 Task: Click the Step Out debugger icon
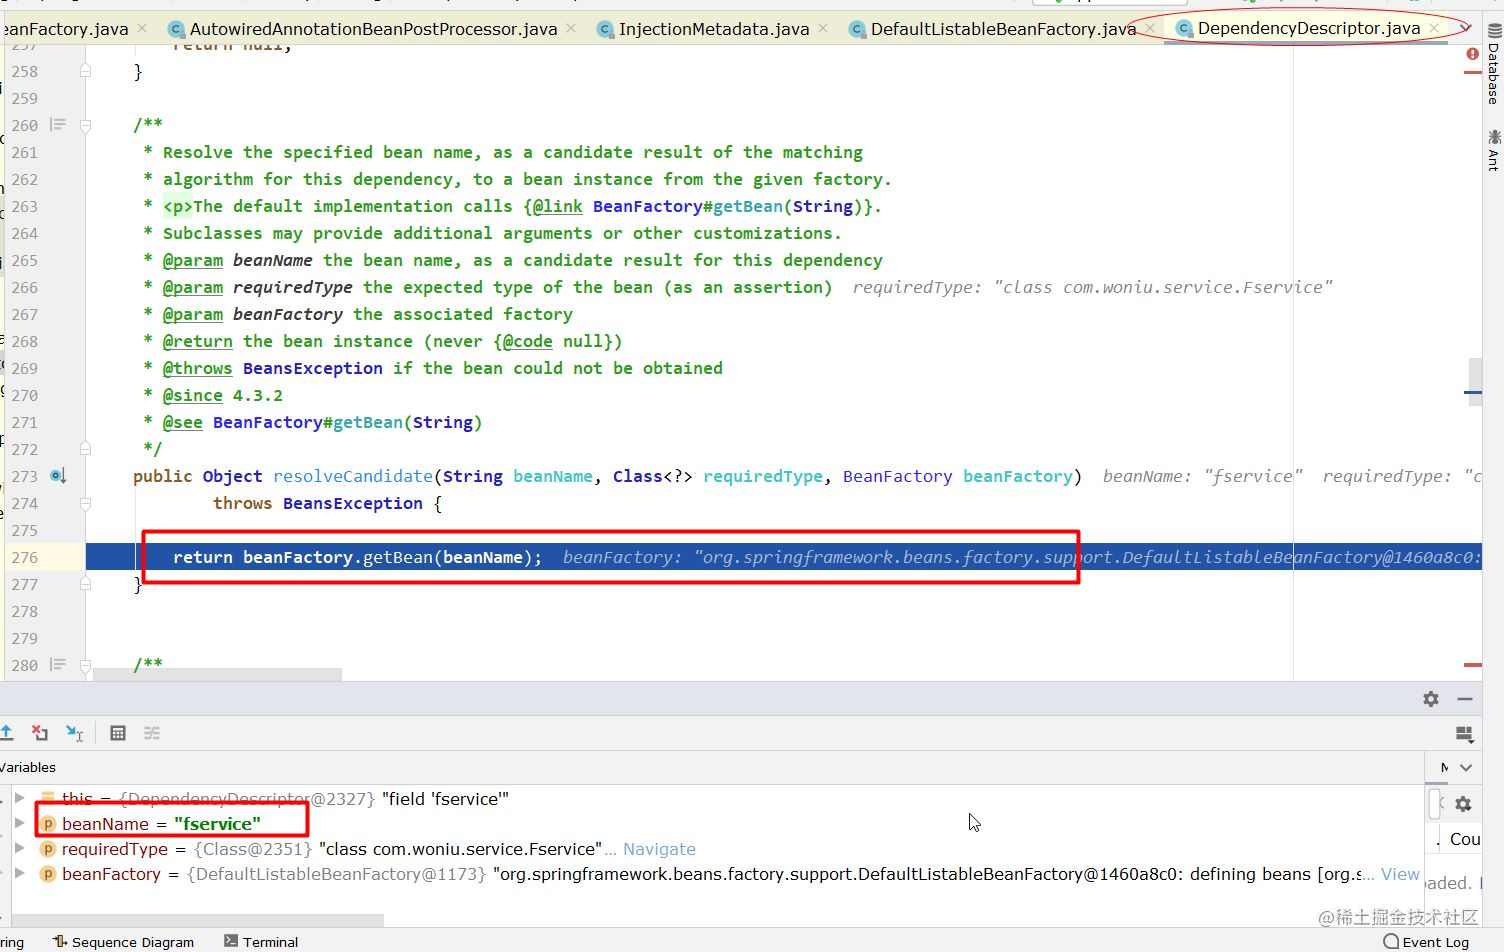tap(6, 733)
